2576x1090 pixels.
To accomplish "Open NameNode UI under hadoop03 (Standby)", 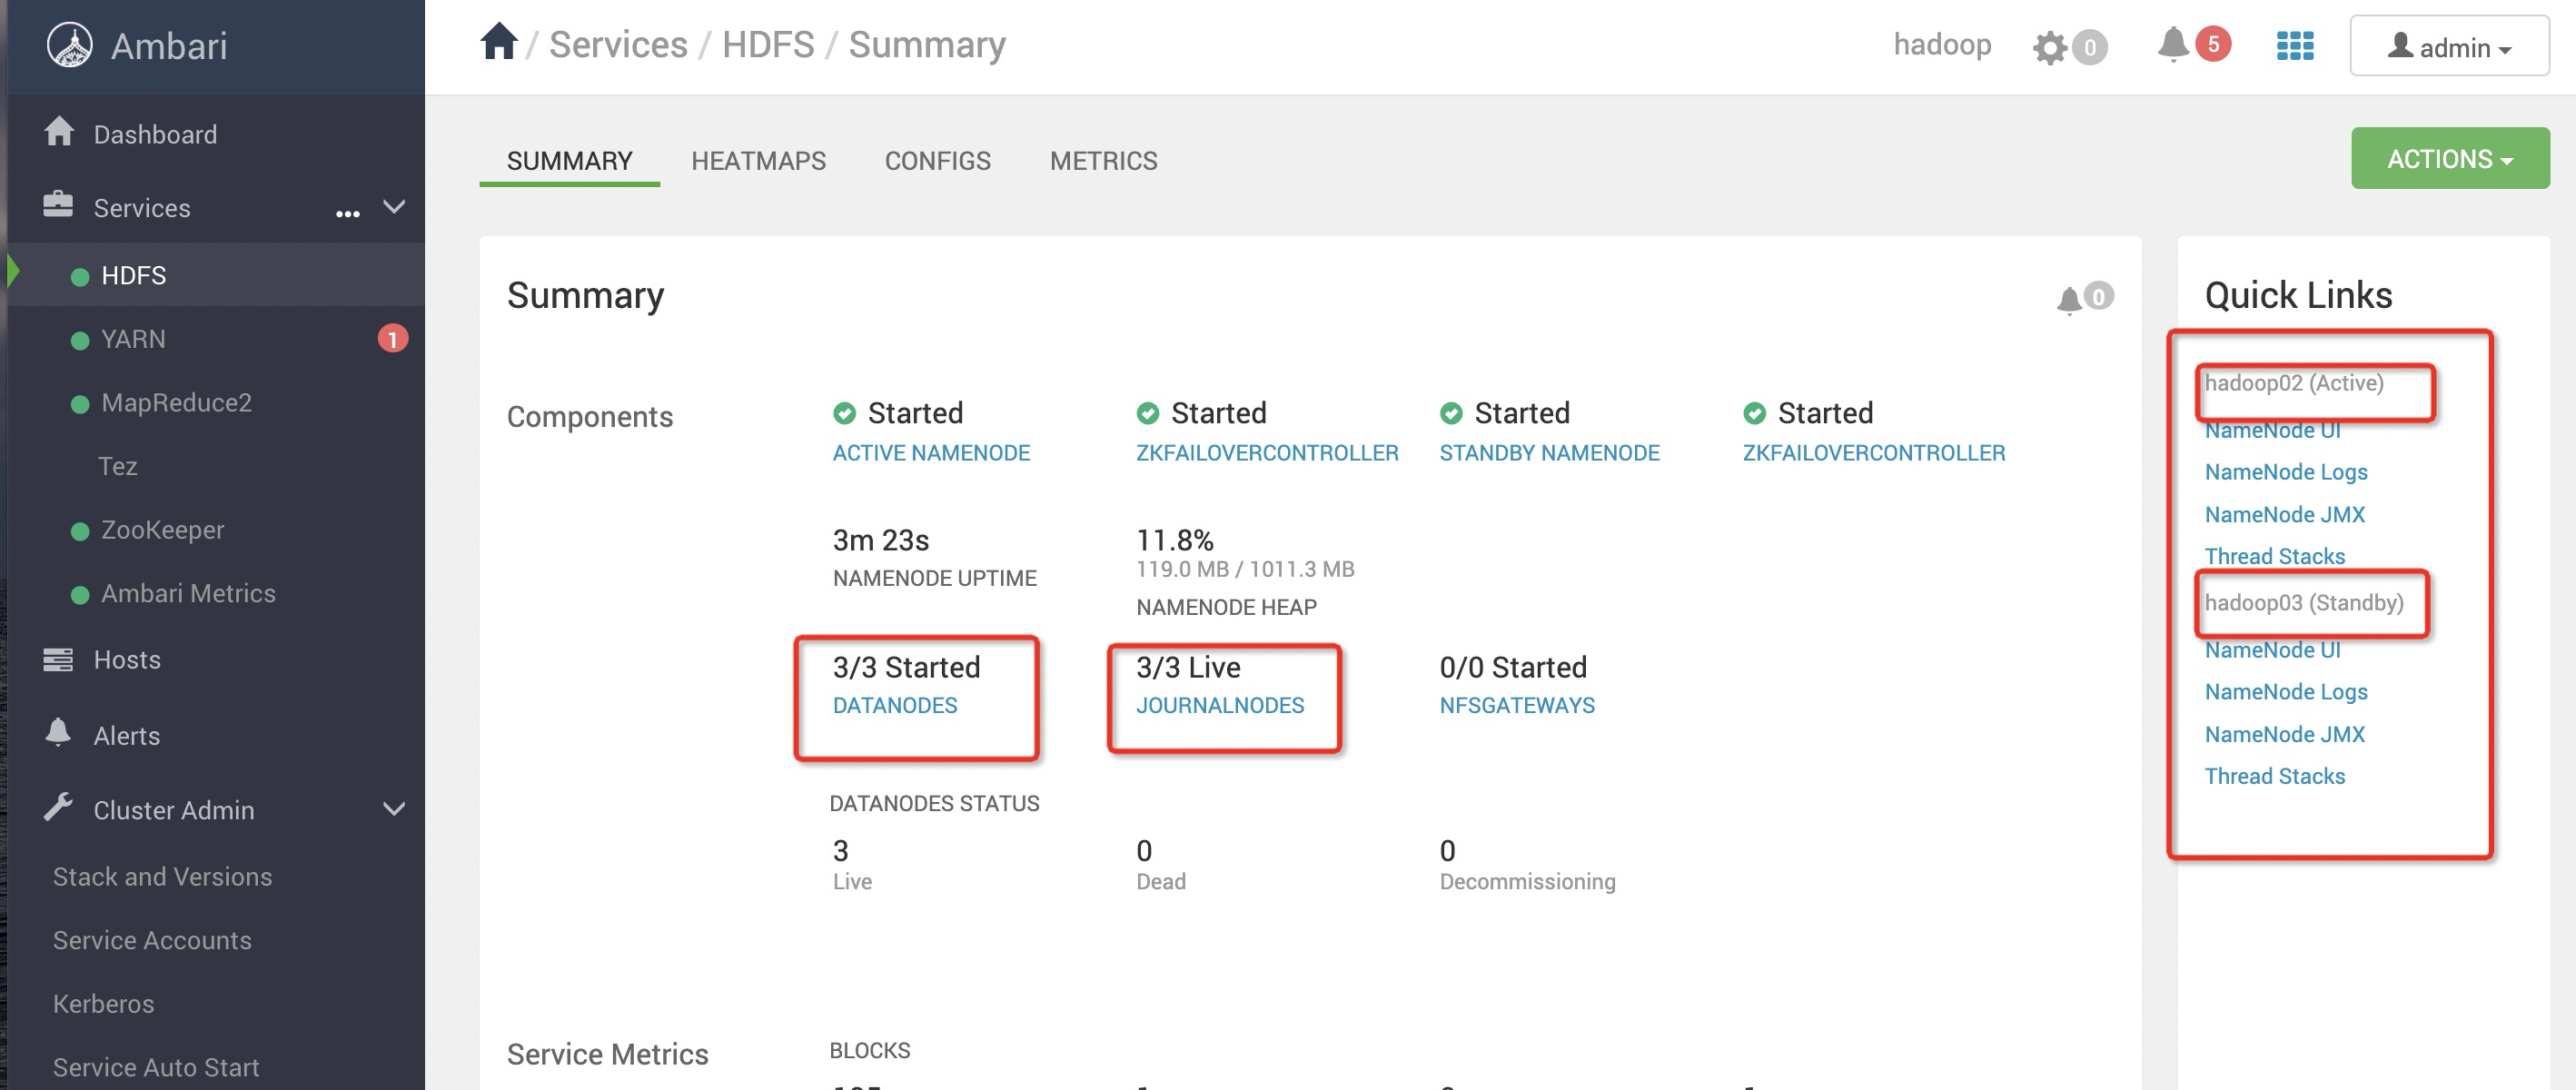I will tap(2272, 650).
